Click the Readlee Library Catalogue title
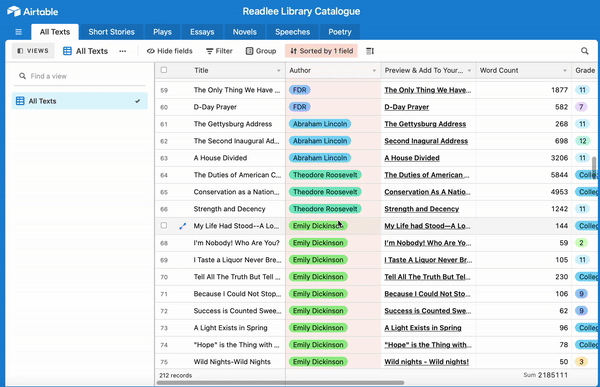This screenshot has height=387, width=600. click(x=301, y=11)
